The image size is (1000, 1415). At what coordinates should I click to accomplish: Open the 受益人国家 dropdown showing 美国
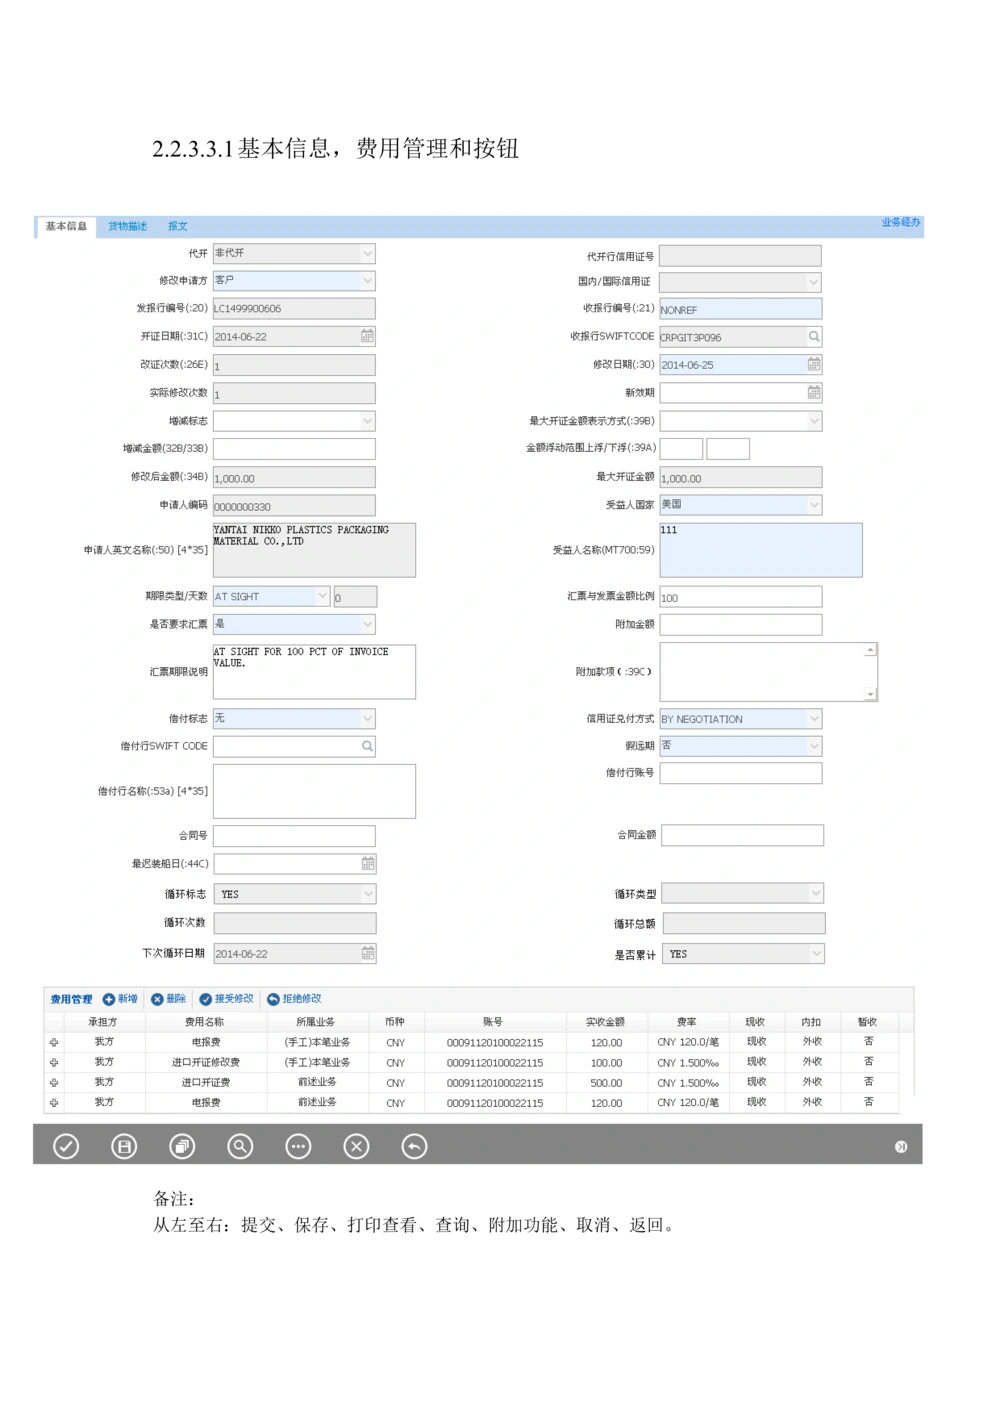pos(813,504)
